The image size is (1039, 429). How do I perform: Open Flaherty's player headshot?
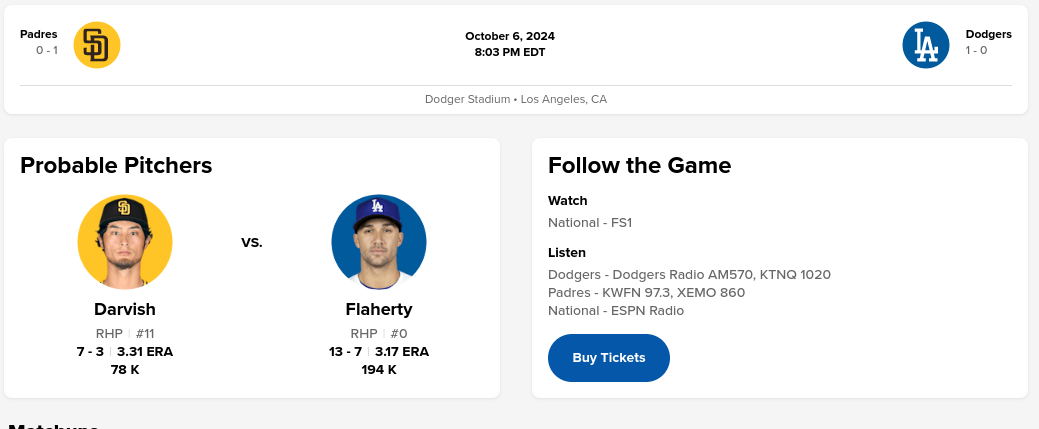click(x=379, y=242)
